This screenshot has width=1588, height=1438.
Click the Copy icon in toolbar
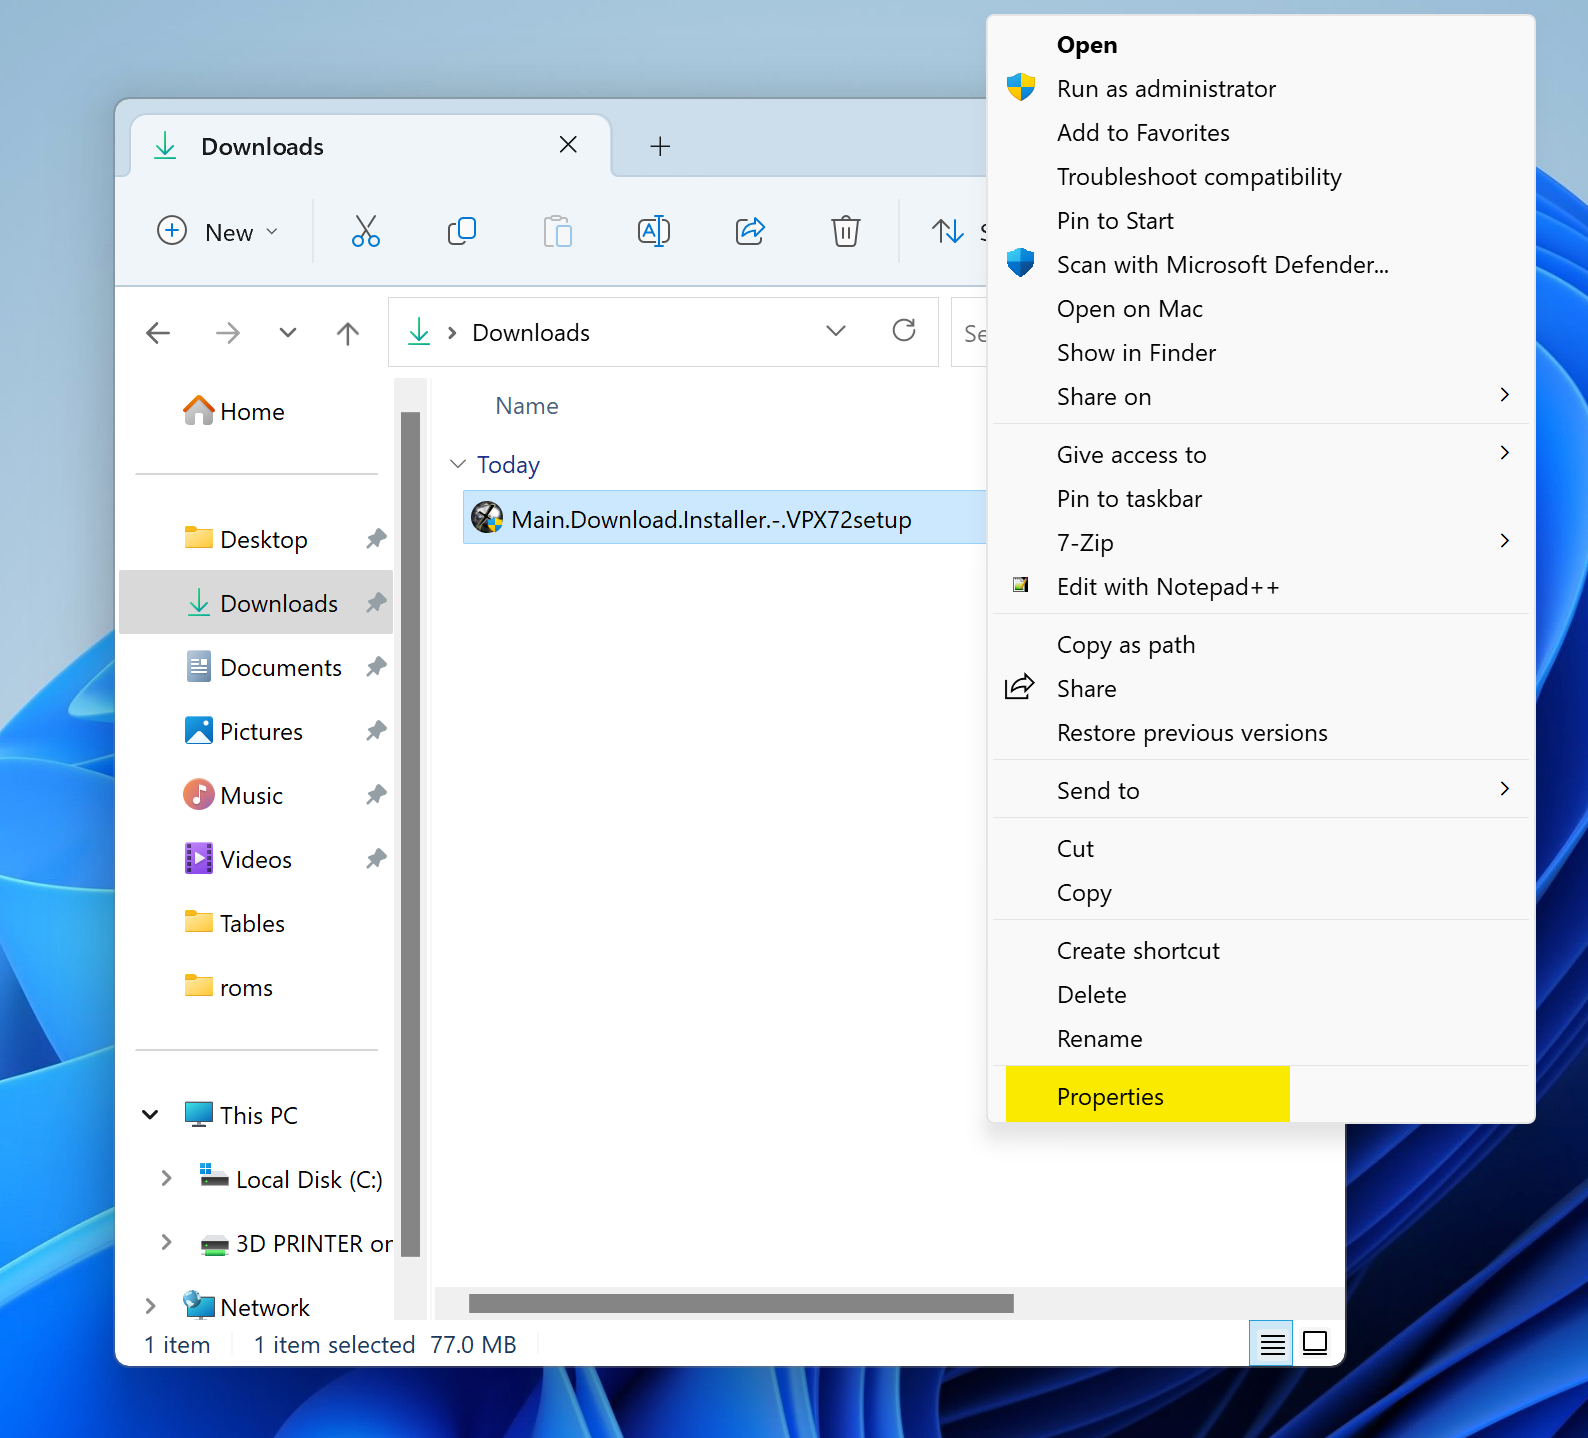click(461, 232)
